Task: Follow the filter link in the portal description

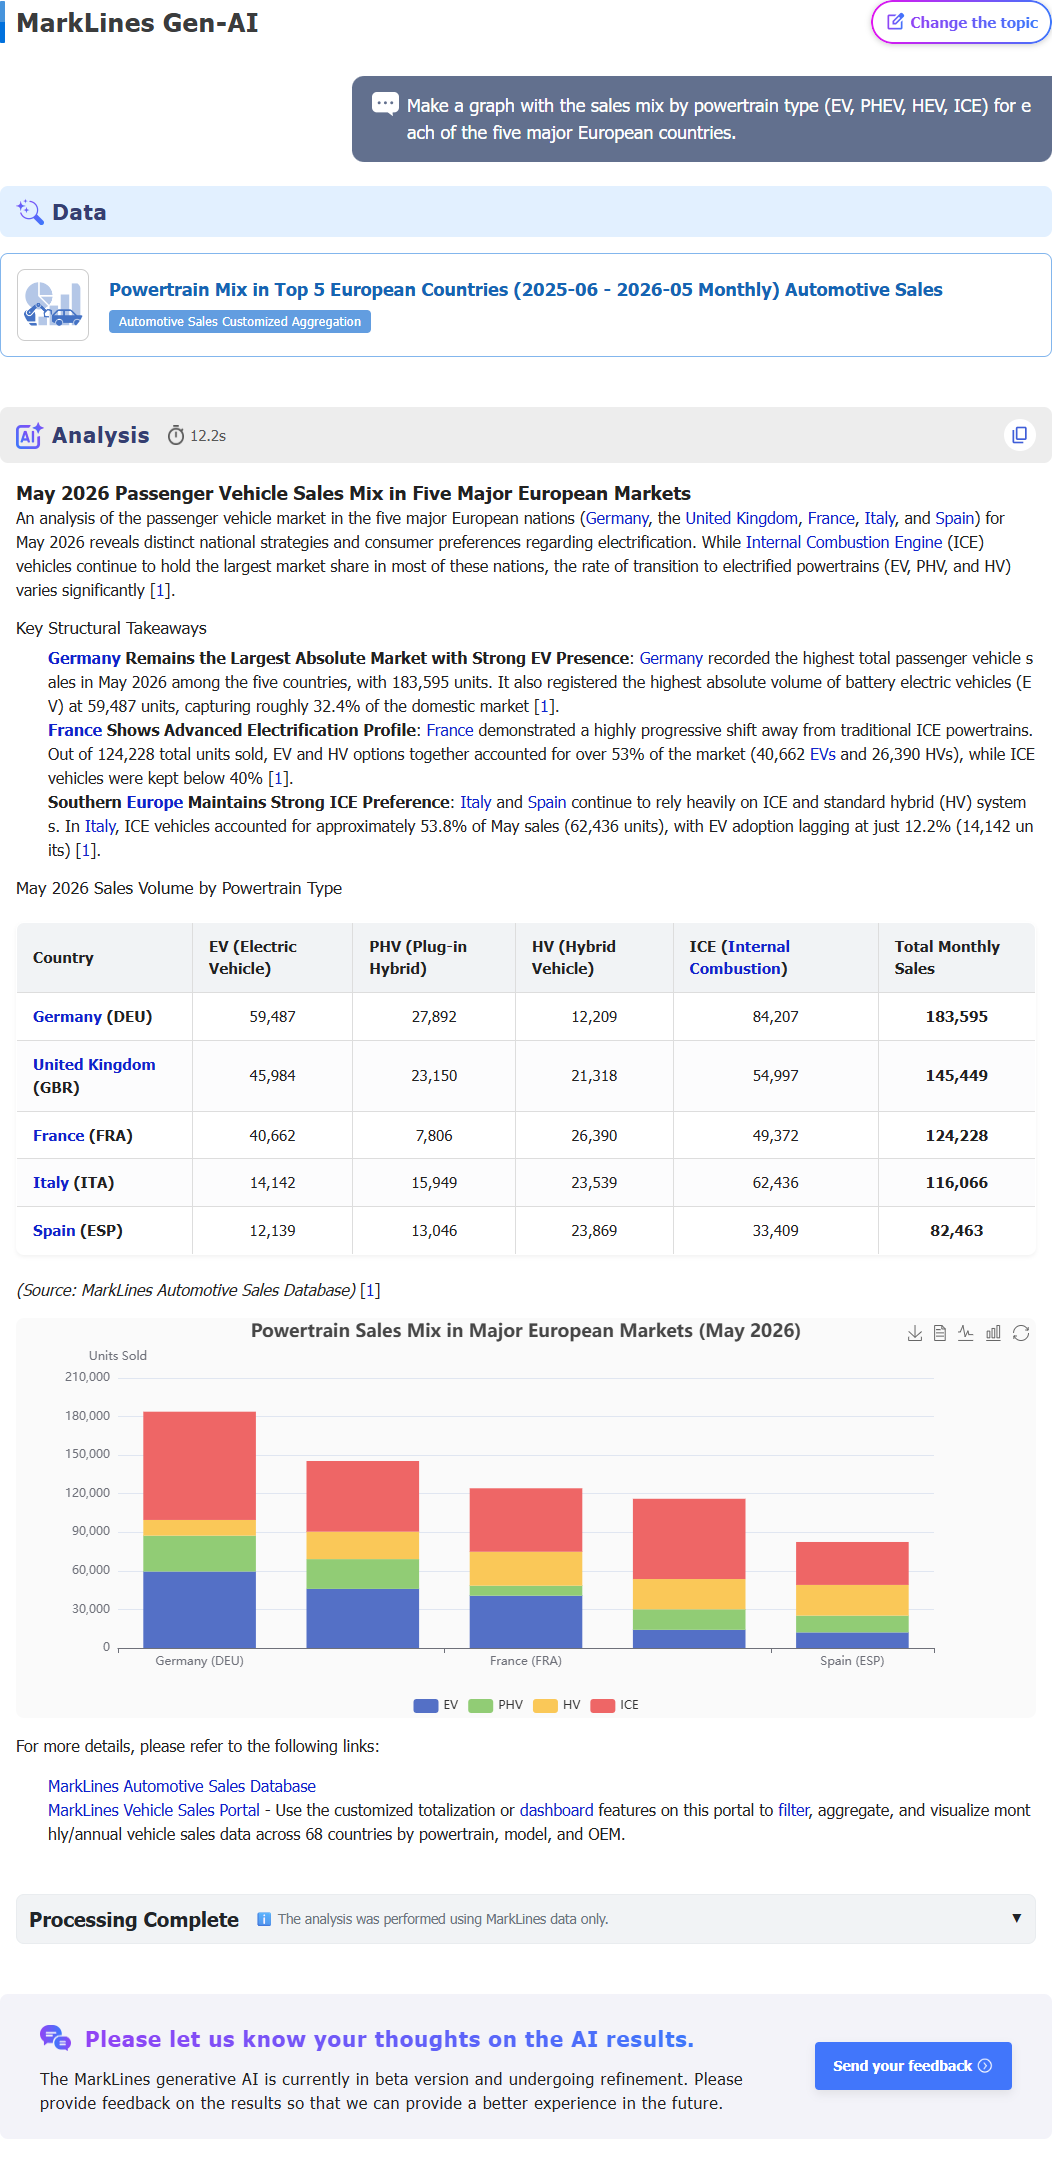Action: tap(793, 1810)
